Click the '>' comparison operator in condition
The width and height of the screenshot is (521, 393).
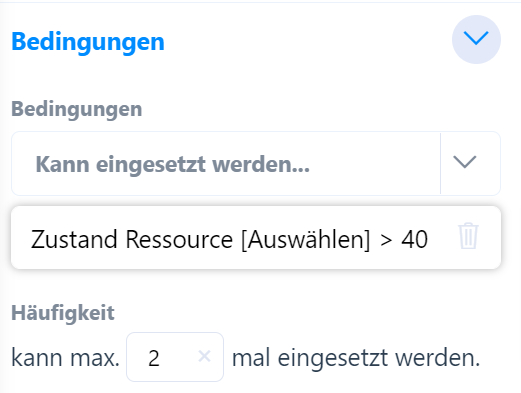click(x=386, y=241)
